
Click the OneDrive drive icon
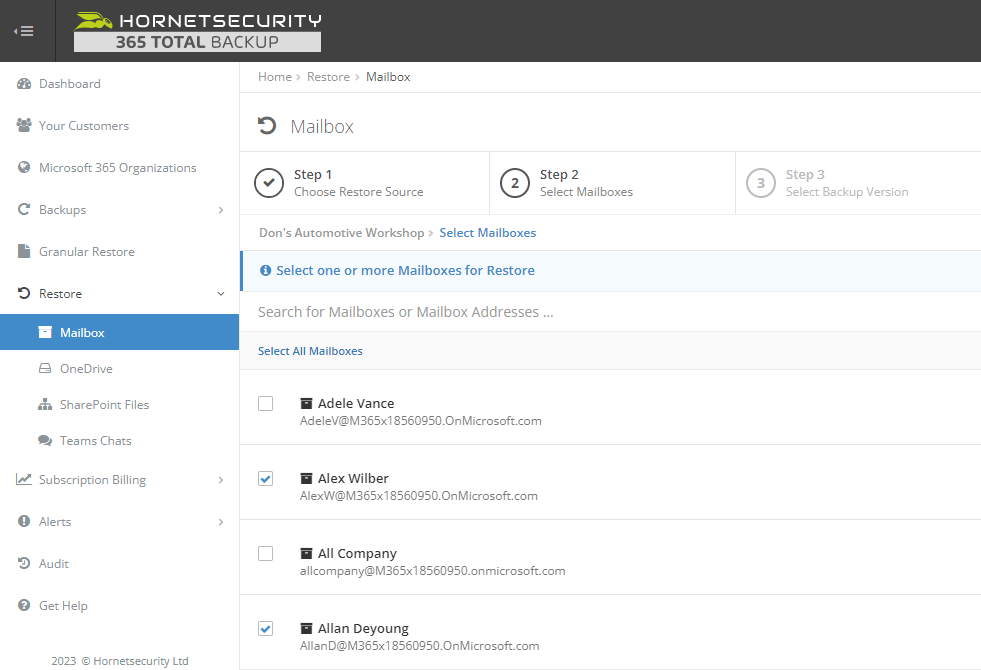pos(45,368)
